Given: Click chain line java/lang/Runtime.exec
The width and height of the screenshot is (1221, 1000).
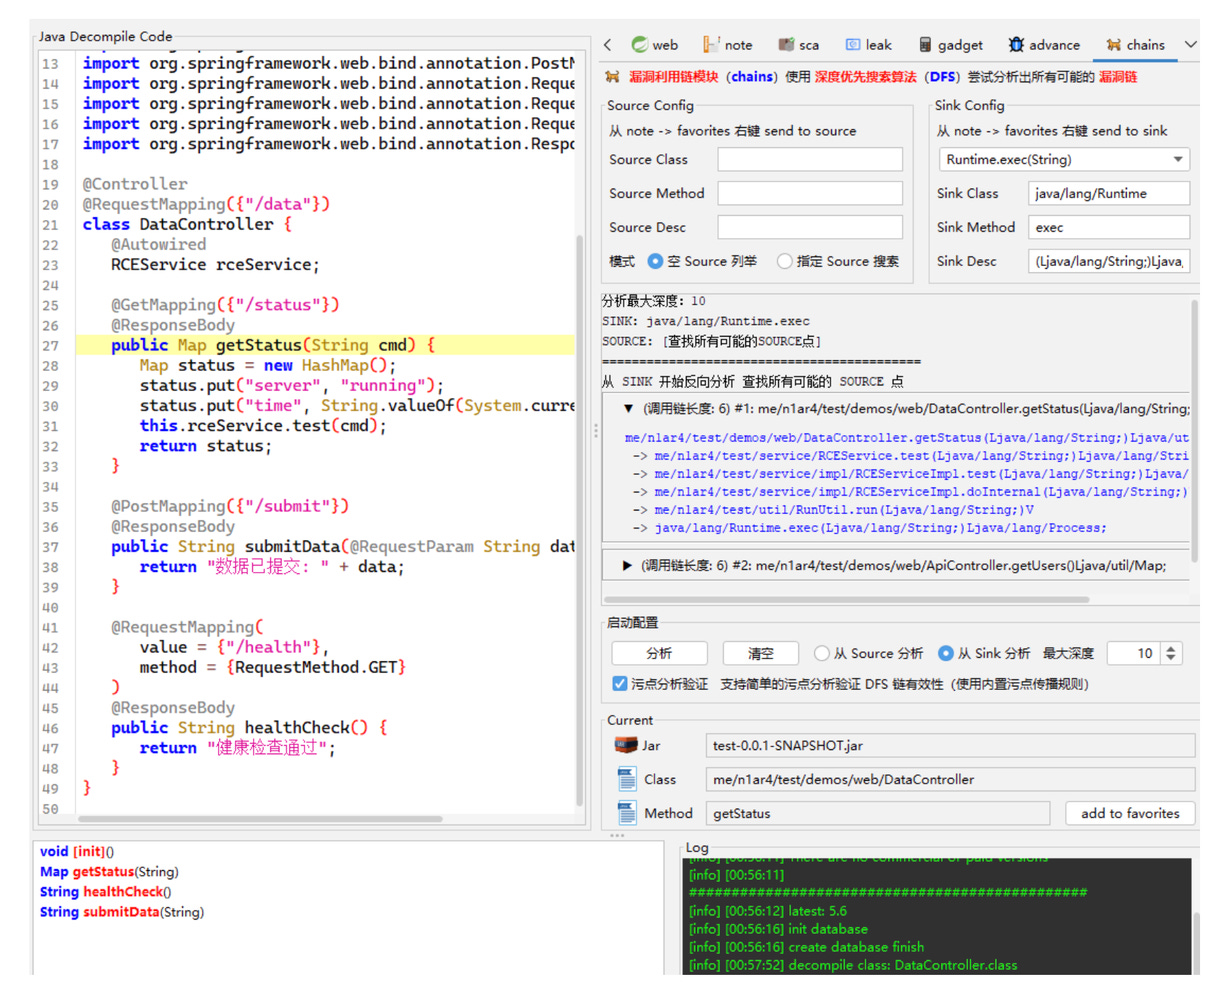Looking at the screenshot, I should click(x=868, y=528).
